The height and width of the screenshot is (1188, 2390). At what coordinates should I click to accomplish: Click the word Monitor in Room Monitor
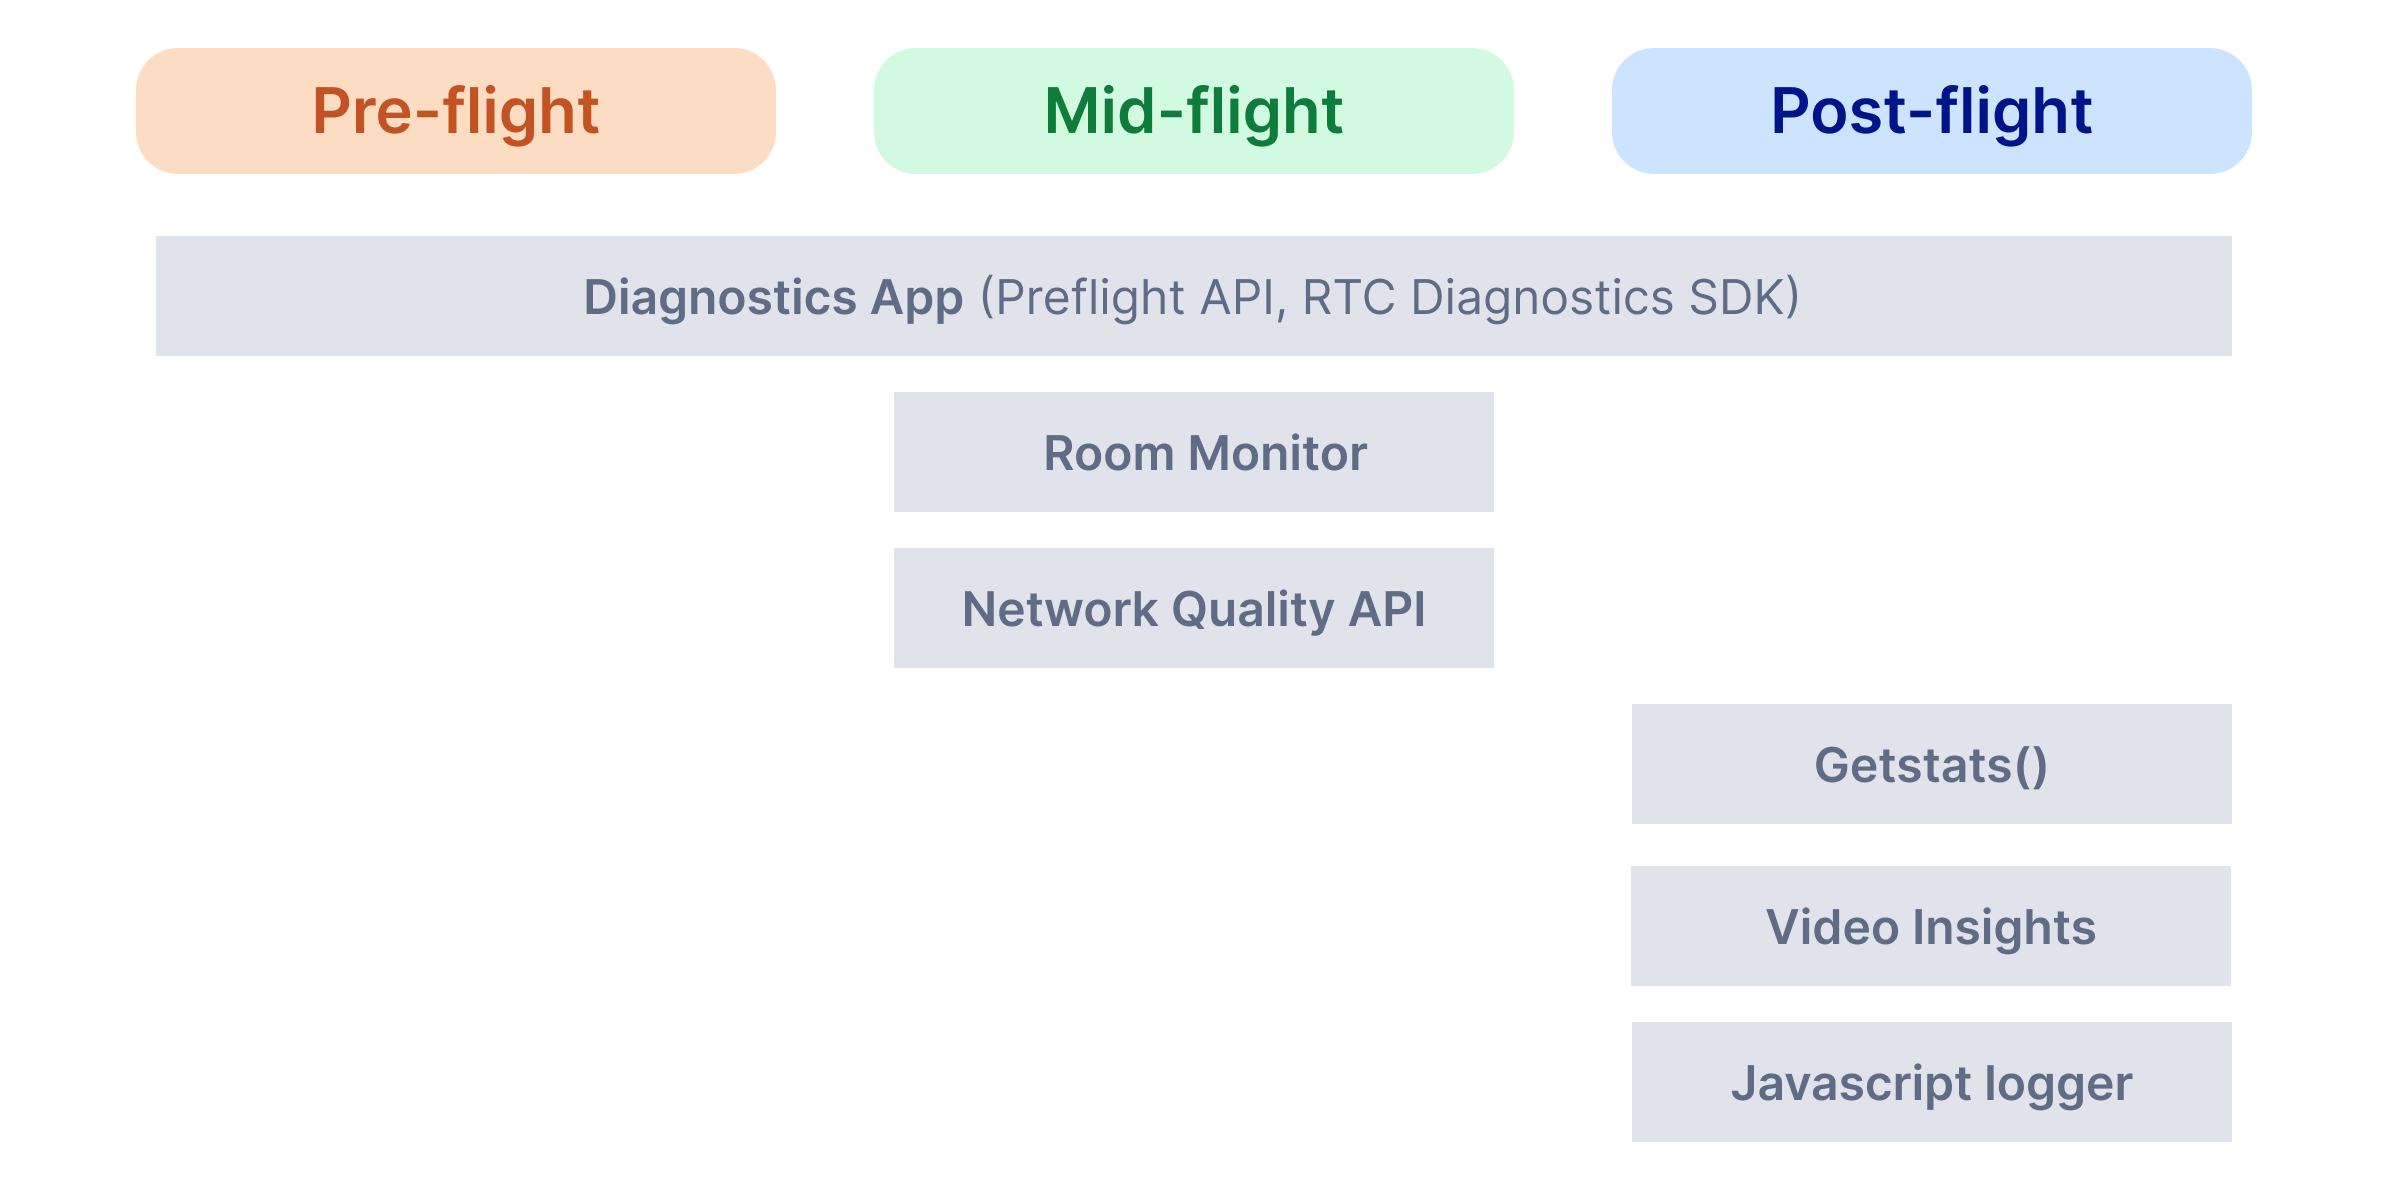click(x=1278, y=454)
